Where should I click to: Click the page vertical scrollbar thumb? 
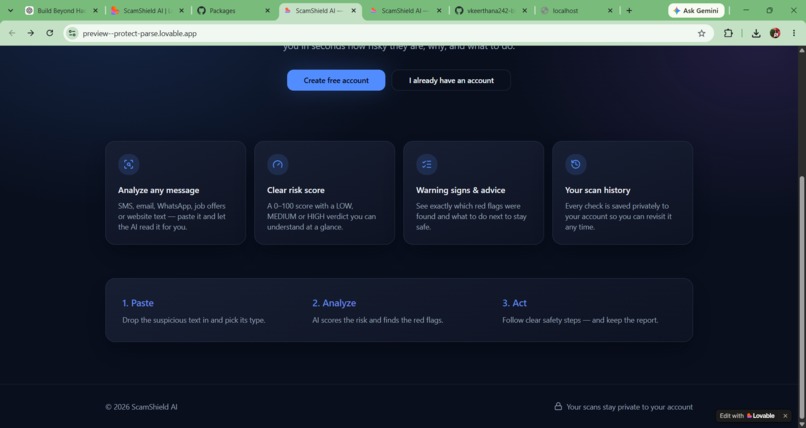801,298
